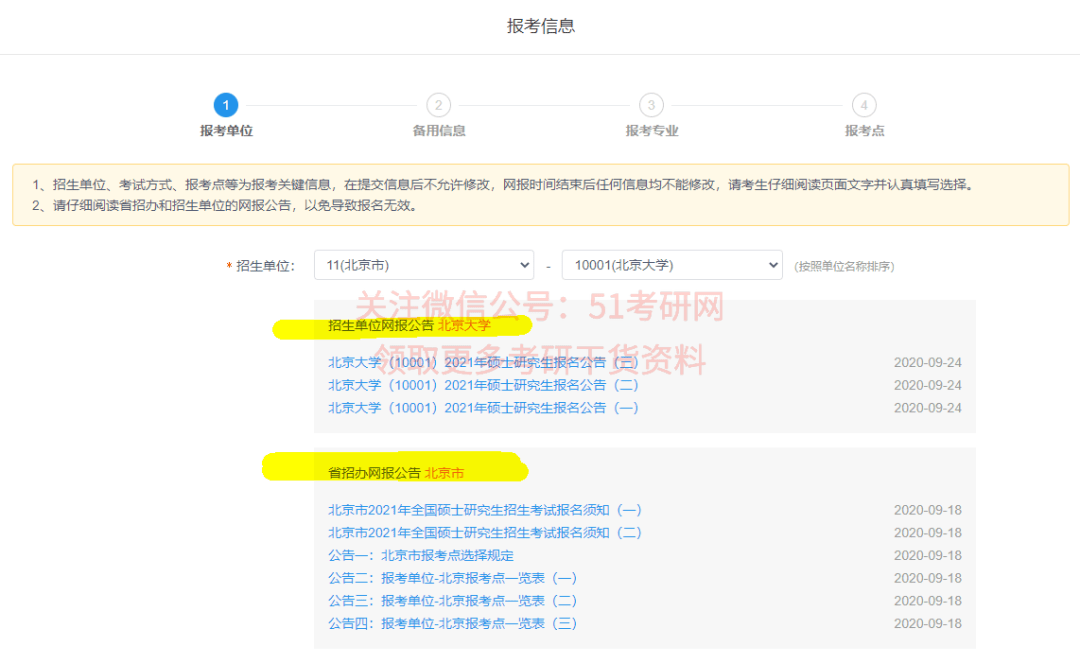Click date 2020-09-18 beside 公告三

point(928,601)
